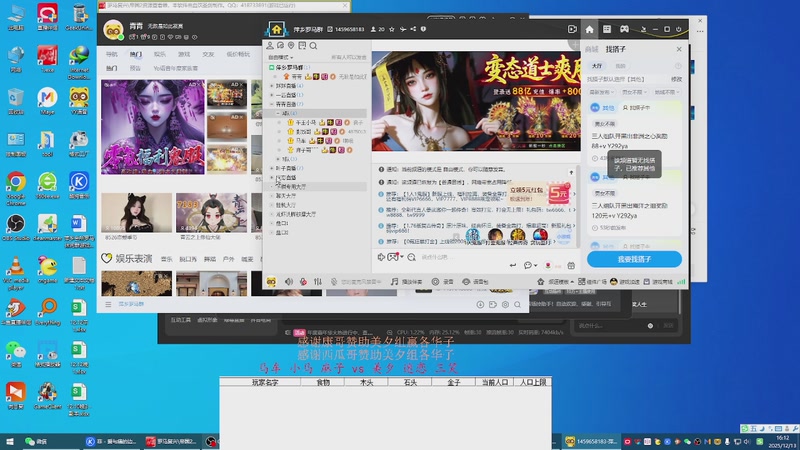Send the flower gift icon

coord(548,265)
